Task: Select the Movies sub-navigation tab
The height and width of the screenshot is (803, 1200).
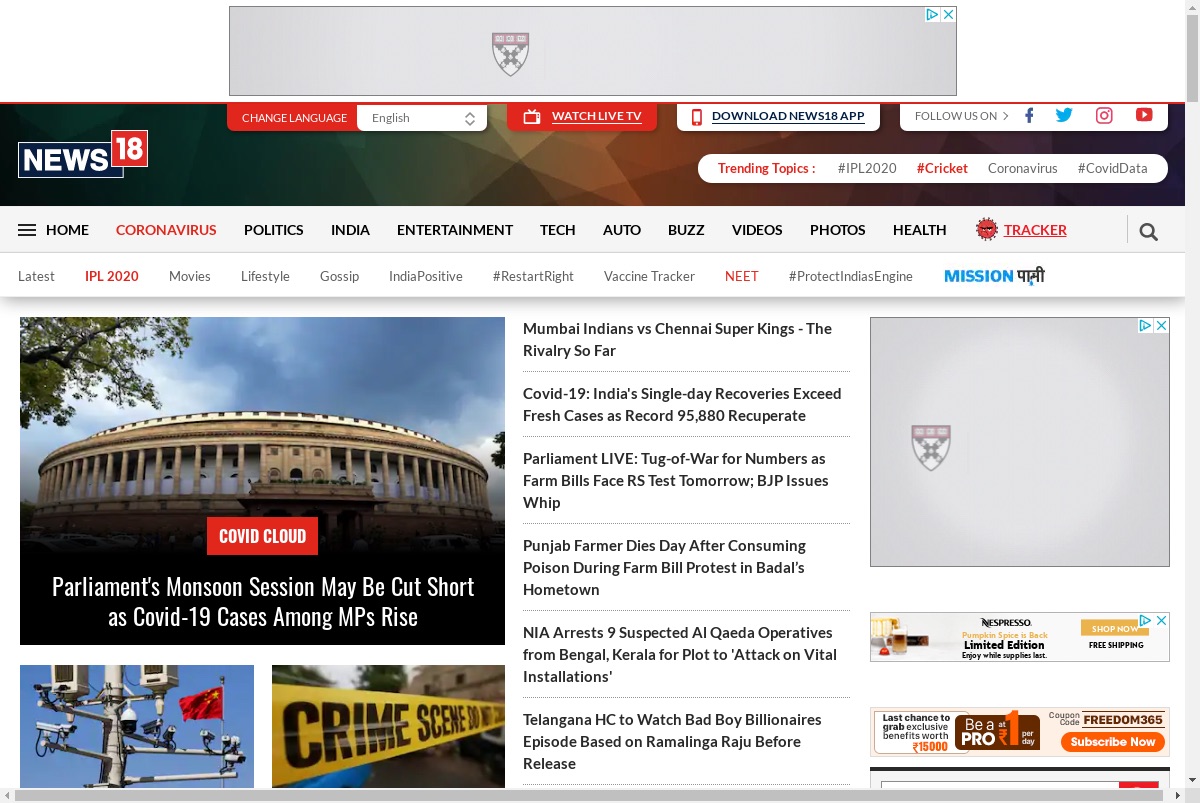Action: click(x=190, y=276)
